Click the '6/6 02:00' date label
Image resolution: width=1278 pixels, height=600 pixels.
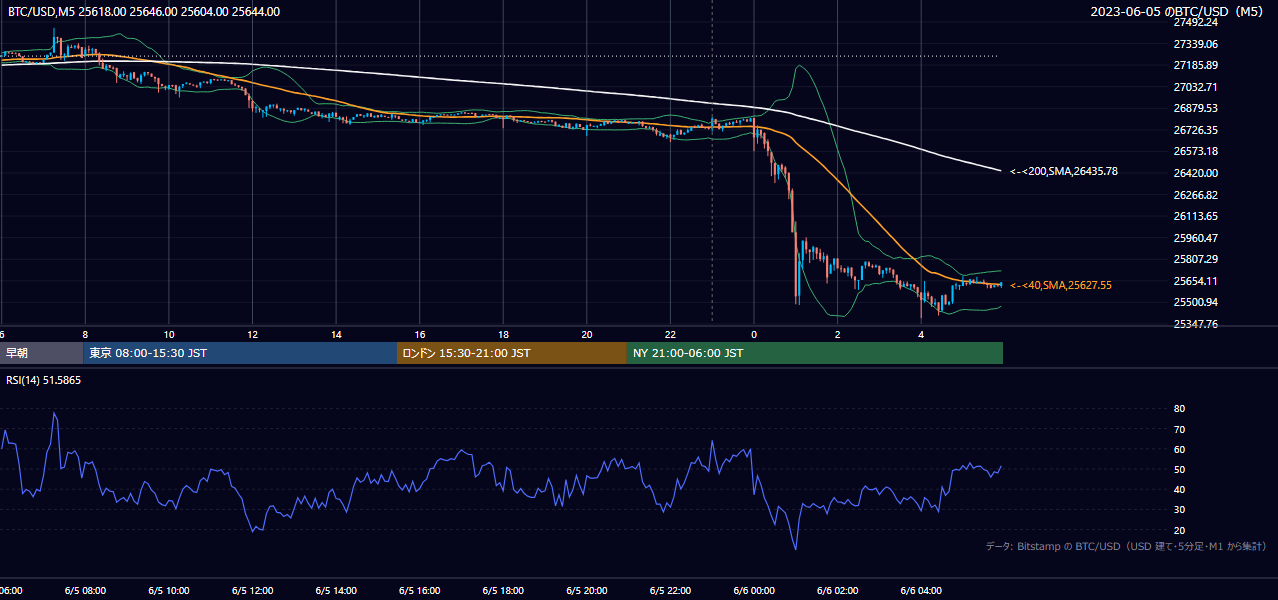838,590
